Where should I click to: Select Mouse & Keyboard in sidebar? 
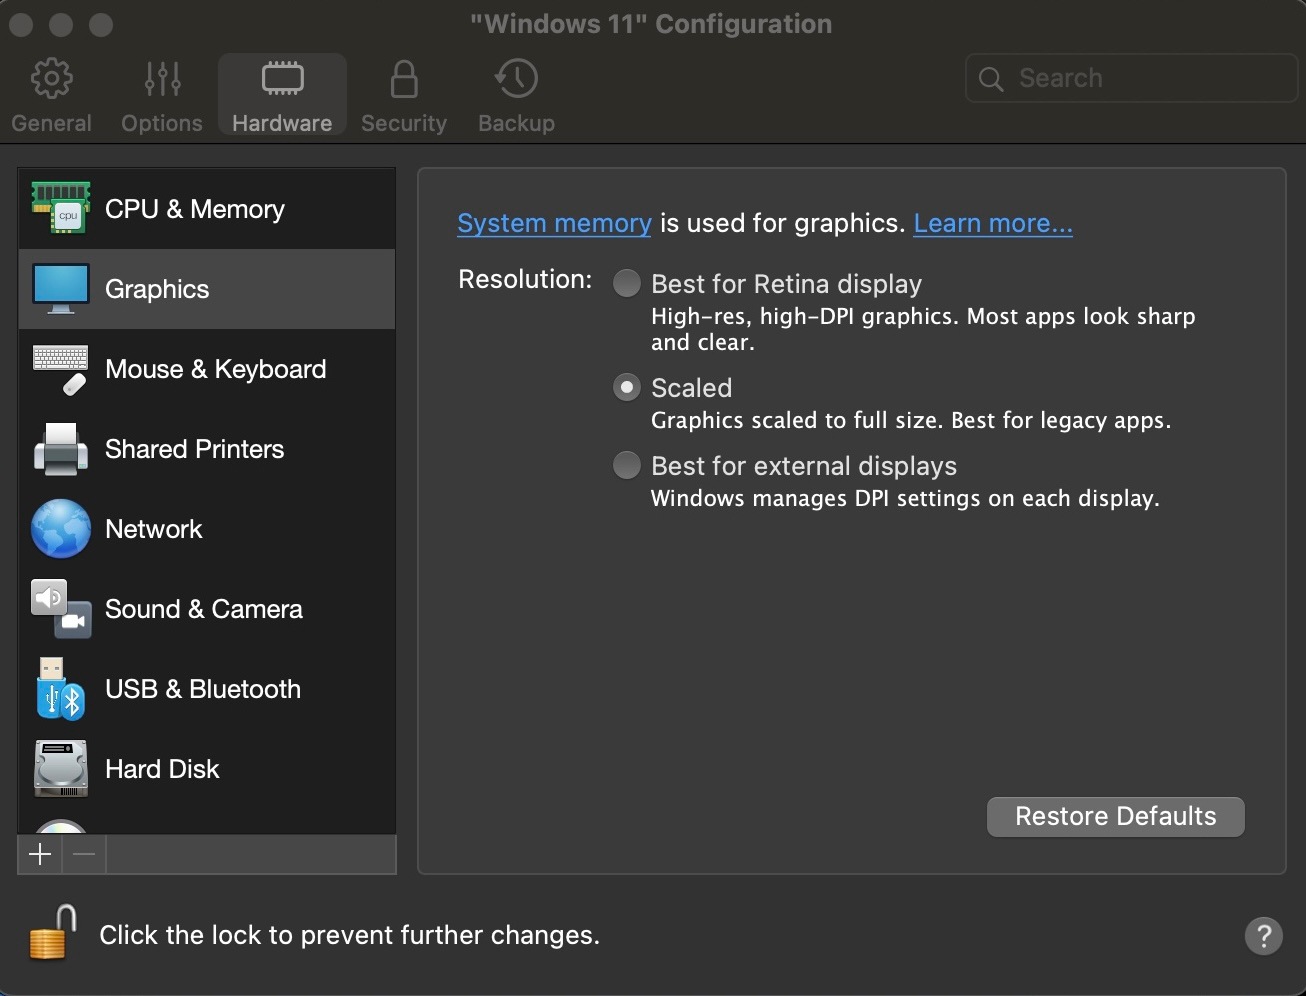[207, 369]
